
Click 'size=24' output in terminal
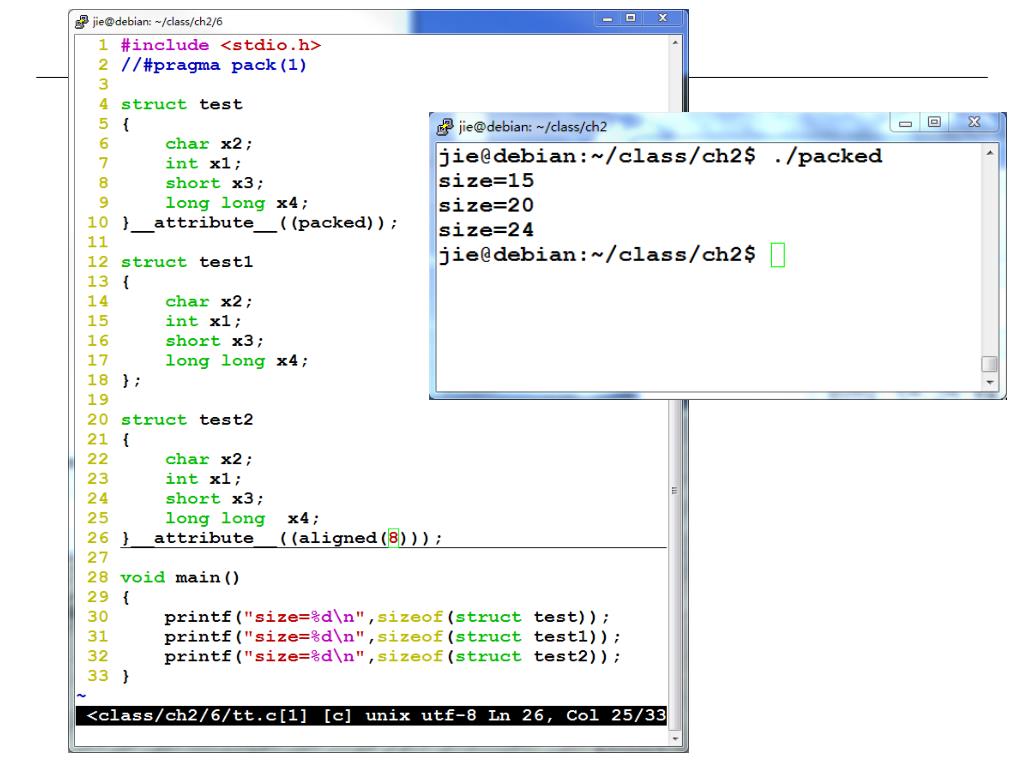point(487,230)
